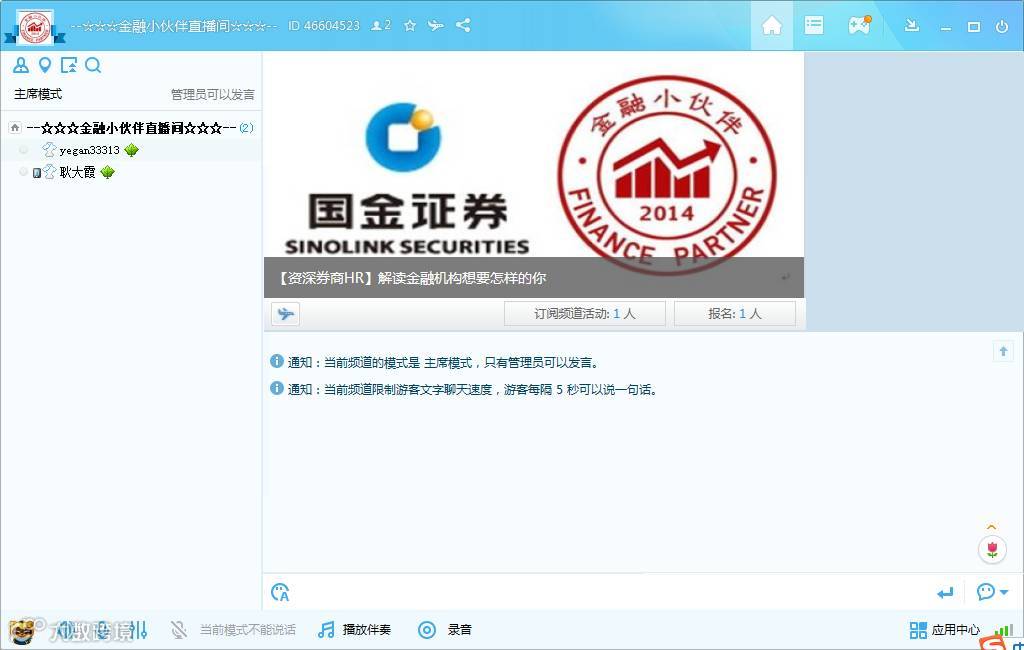
Task: Send a flower with the flower icon
Action: pos(992,549)
